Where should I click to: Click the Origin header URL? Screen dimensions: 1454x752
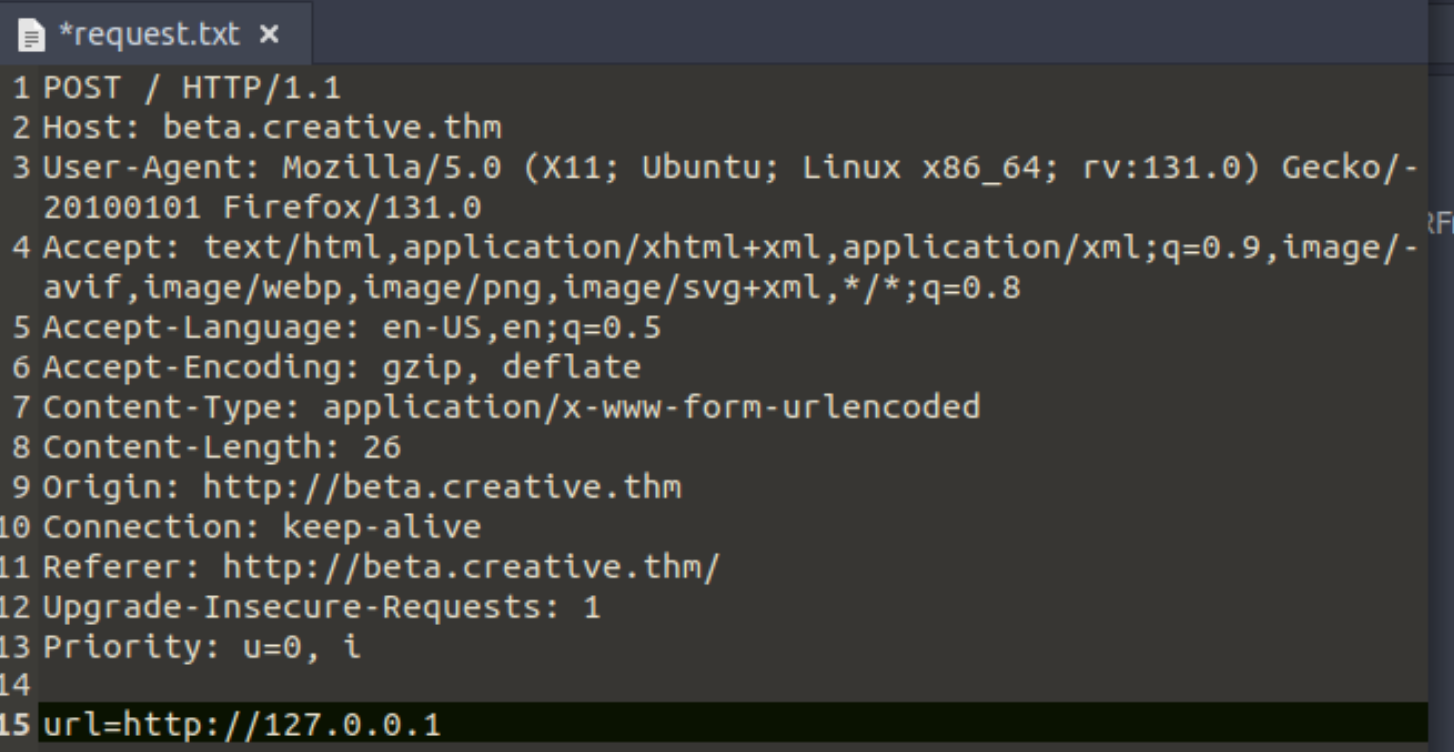(442, 487)
